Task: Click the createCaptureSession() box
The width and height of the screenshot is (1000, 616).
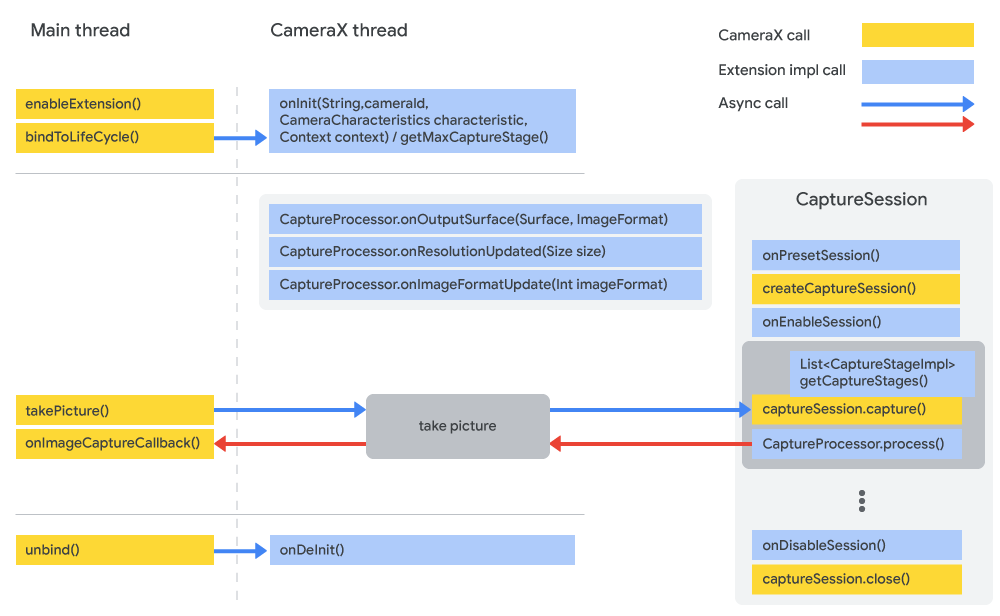Action: 855,288
